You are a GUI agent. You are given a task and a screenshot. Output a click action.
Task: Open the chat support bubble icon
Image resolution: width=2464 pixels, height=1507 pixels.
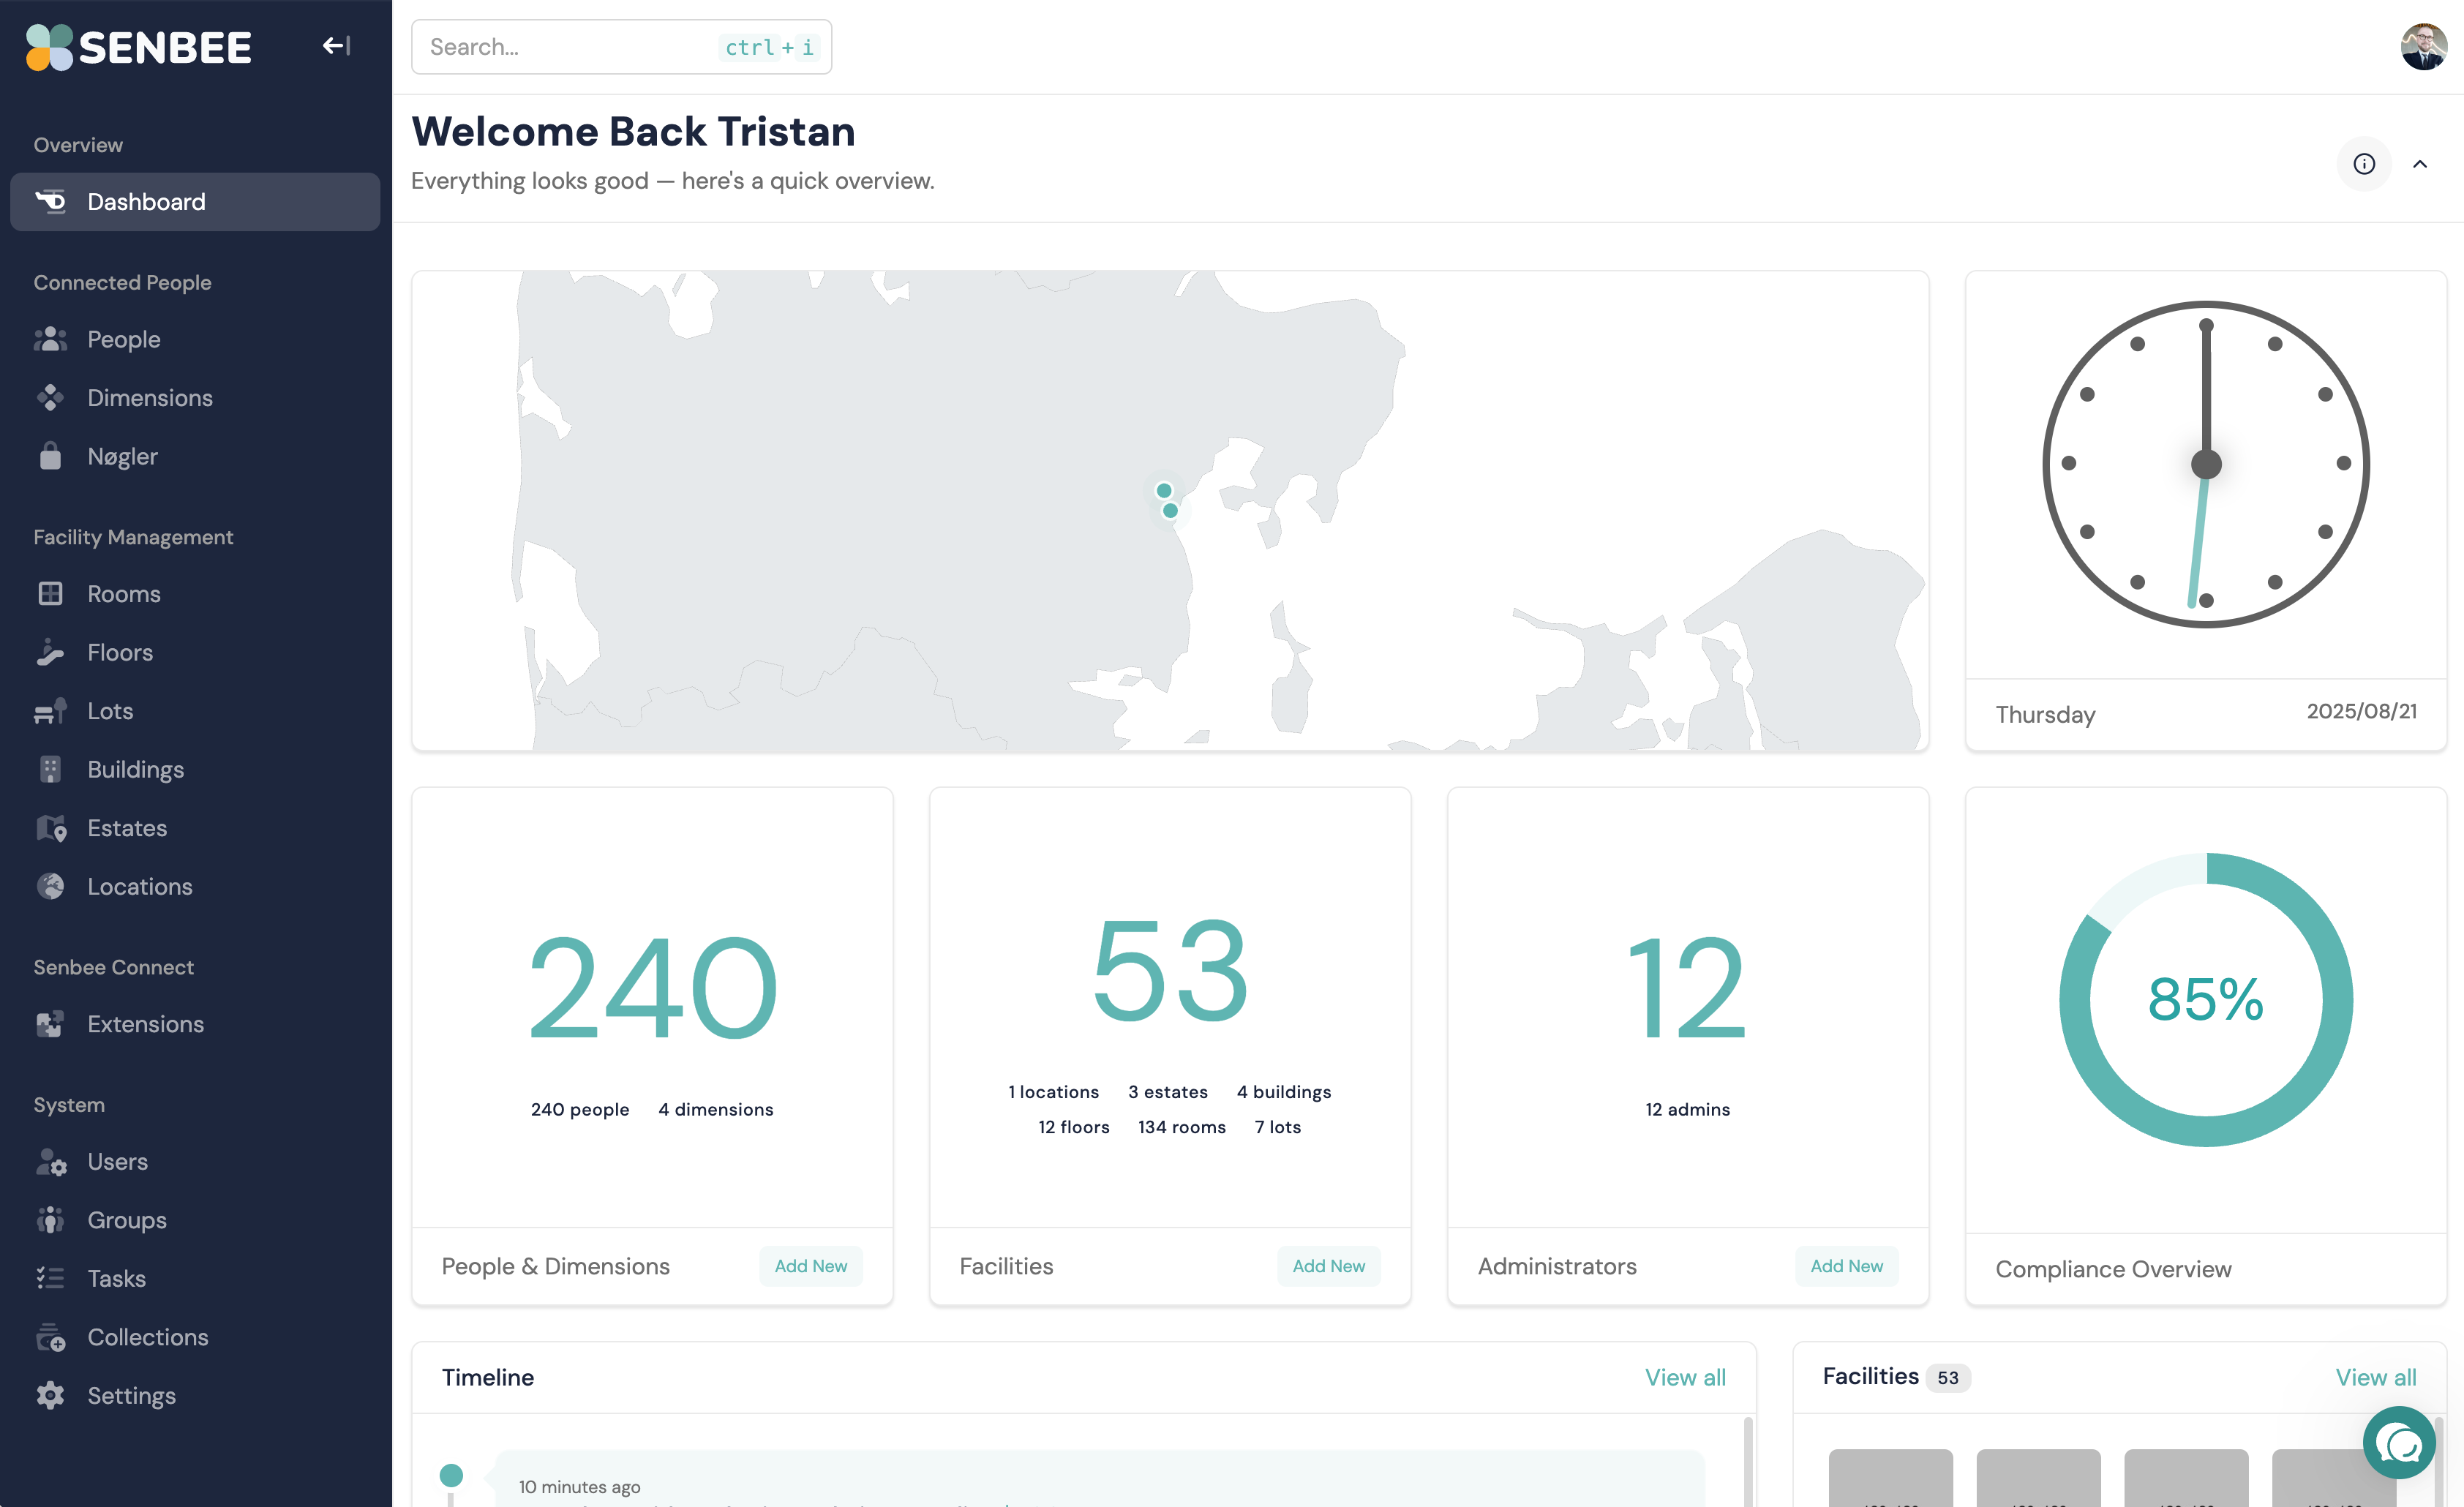[2399, 1443]
